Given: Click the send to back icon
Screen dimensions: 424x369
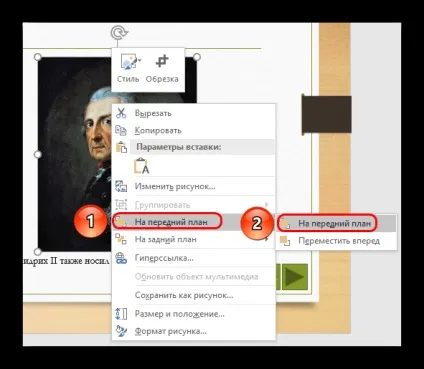Looking at the screenshot, I should 121,239.
